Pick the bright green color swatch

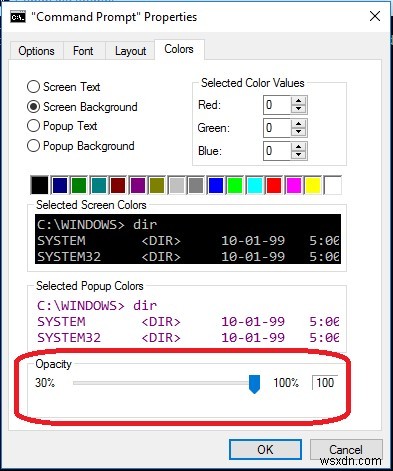(x=235, y=185)
